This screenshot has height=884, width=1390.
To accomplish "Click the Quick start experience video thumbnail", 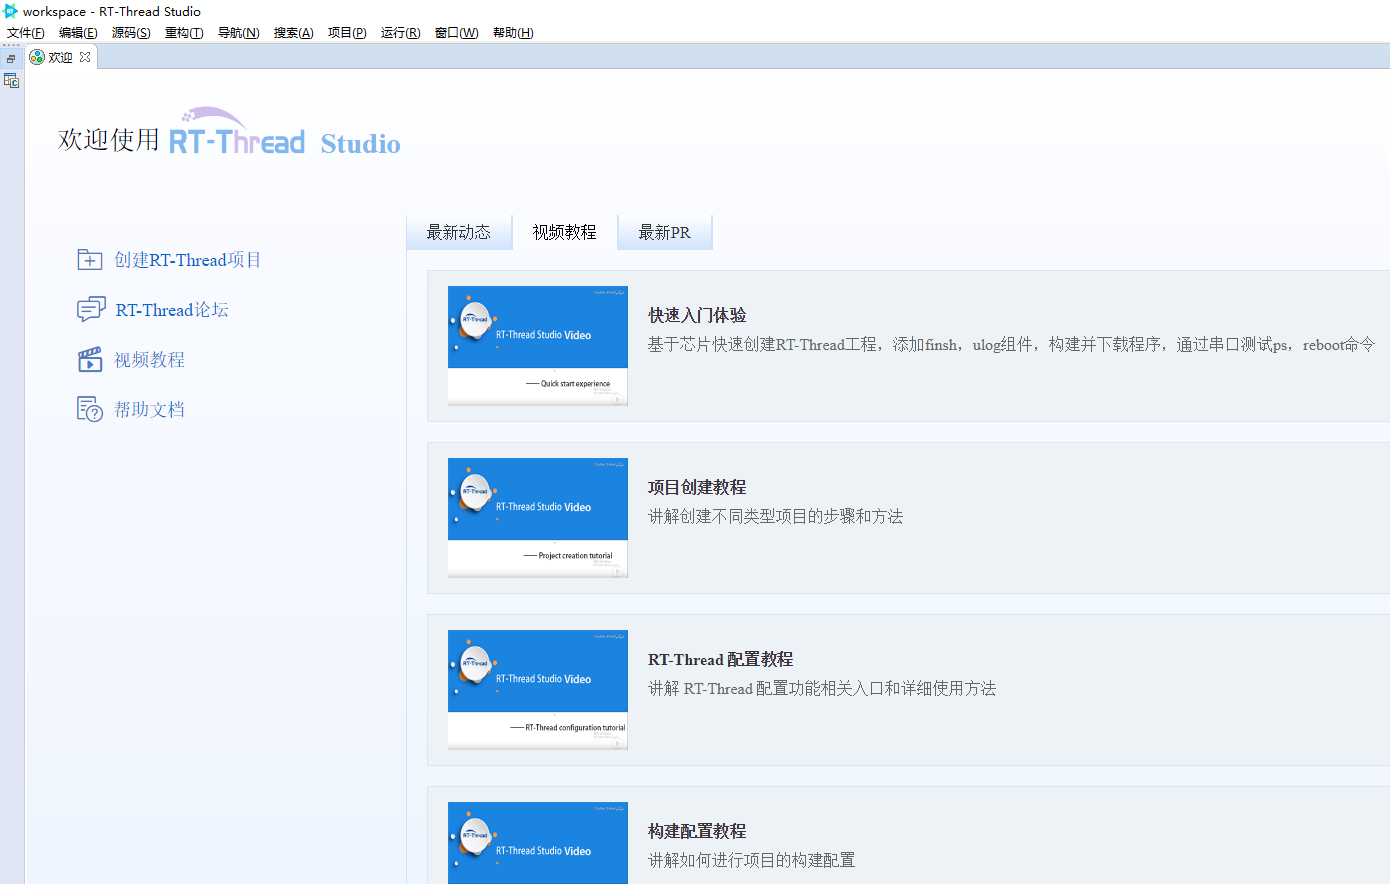I will [537, 346].
